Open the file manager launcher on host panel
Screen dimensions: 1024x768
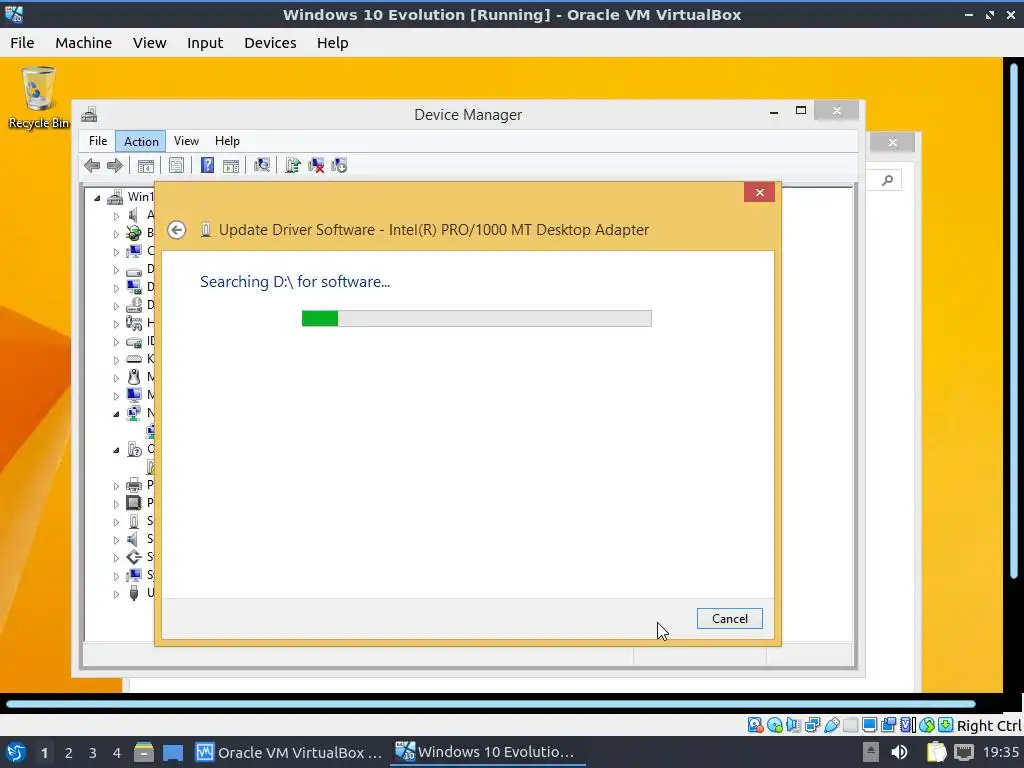144,752
